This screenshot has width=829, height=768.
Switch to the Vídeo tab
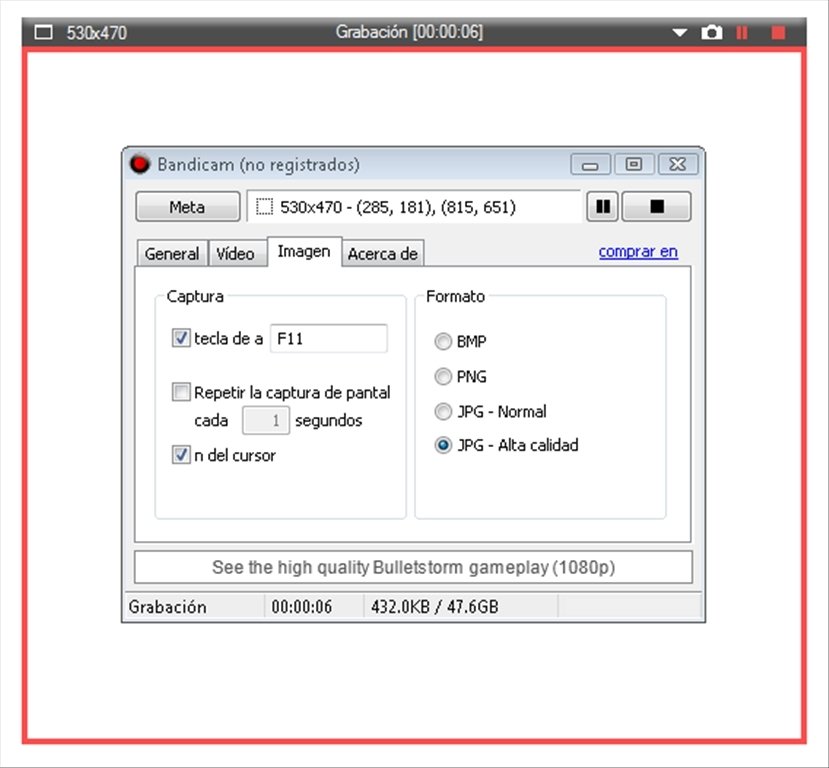[x=236, y=254]
